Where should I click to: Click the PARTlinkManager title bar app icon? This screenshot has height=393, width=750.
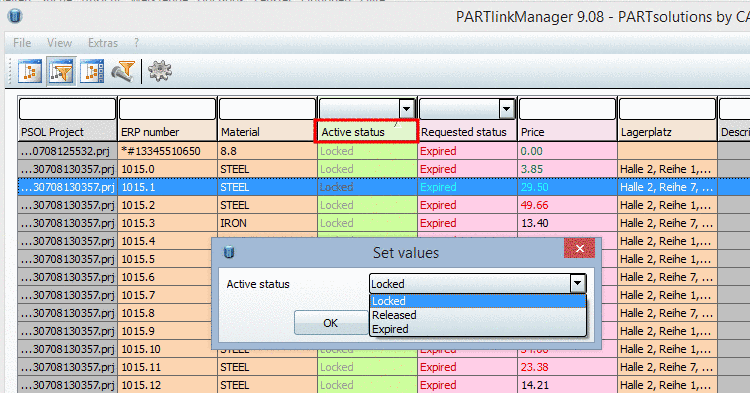pyautogui.click(x=15, y=17)
